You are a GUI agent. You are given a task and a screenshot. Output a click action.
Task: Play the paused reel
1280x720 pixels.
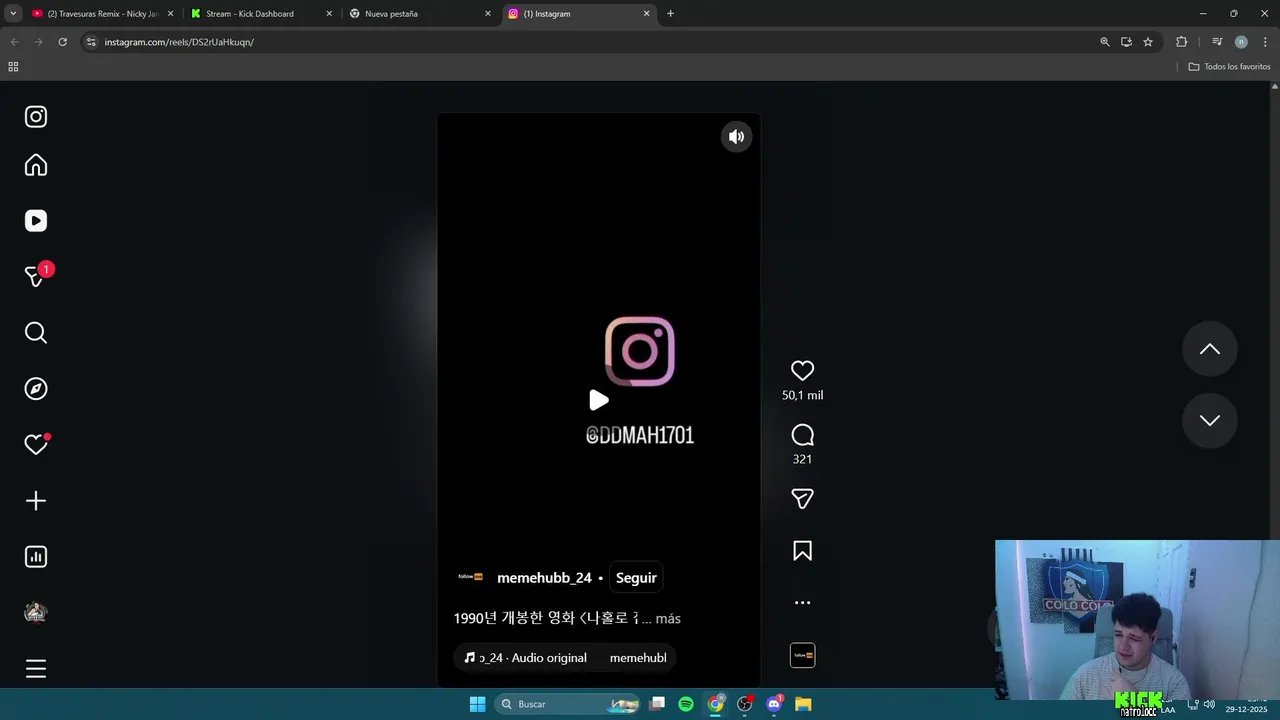pyautogui.click(x=598, y=400)
